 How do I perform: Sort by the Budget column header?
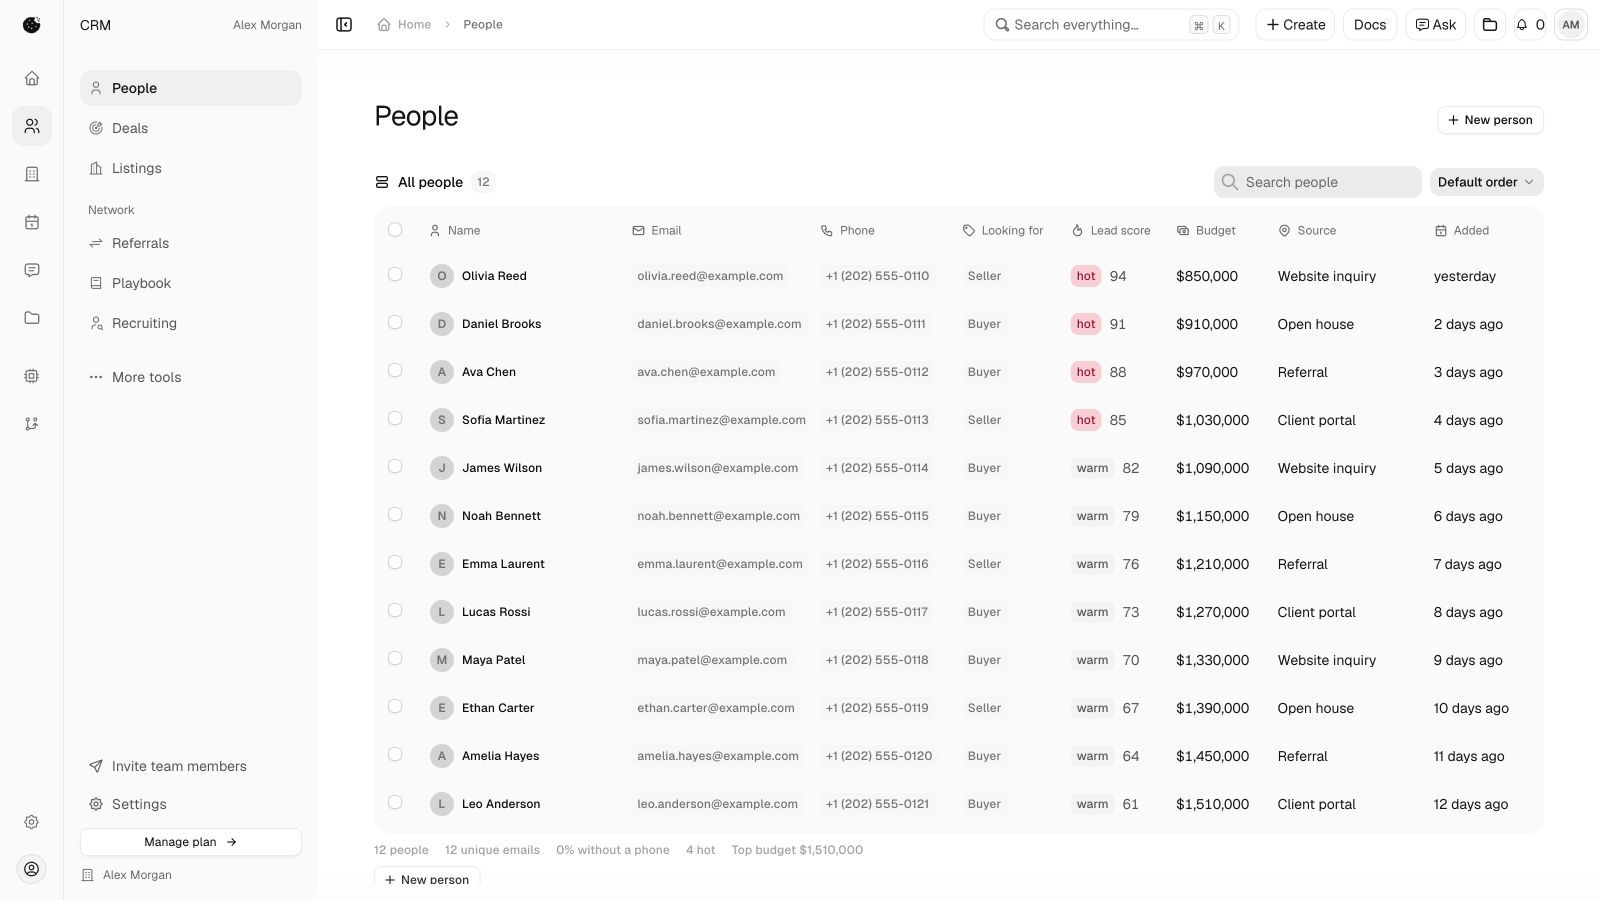(x=1206, y=231)
